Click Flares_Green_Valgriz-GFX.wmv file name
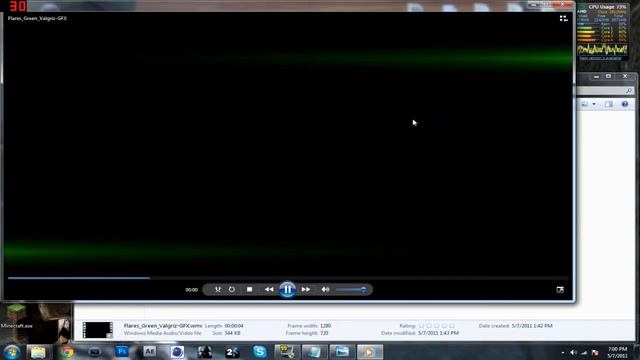Screen dimensions: 640x360 (163, 326)
